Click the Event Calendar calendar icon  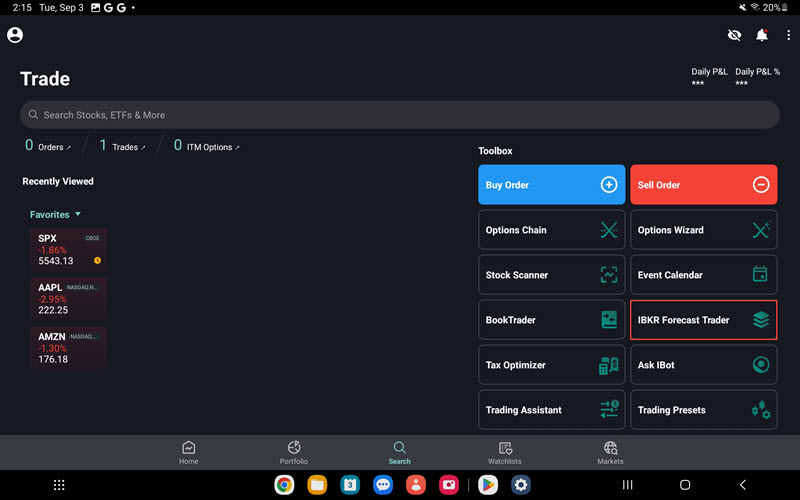click(760, 274)
